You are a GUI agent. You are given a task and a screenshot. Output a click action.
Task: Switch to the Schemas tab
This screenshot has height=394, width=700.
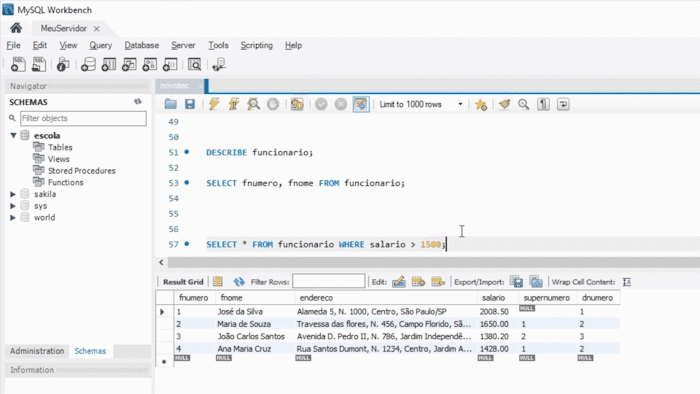[x=90, y=351]
